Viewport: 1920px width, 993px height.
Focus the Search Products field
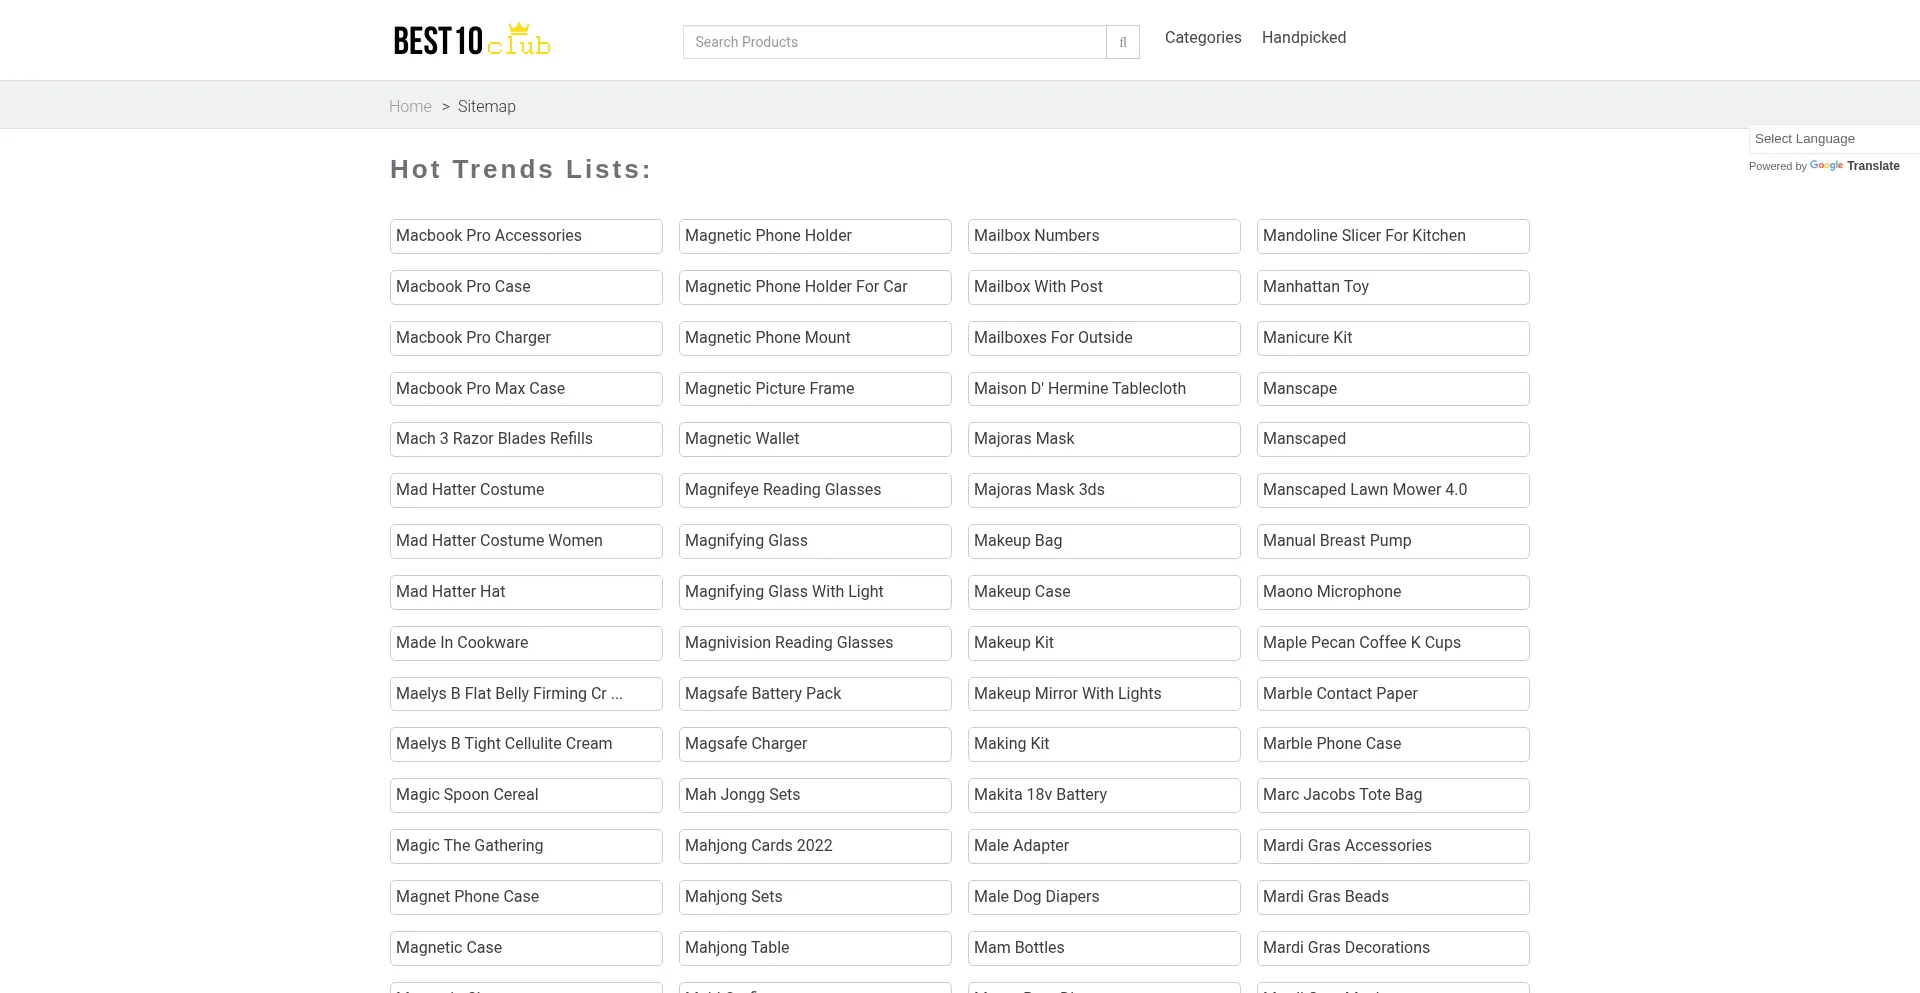pos(894,42)
